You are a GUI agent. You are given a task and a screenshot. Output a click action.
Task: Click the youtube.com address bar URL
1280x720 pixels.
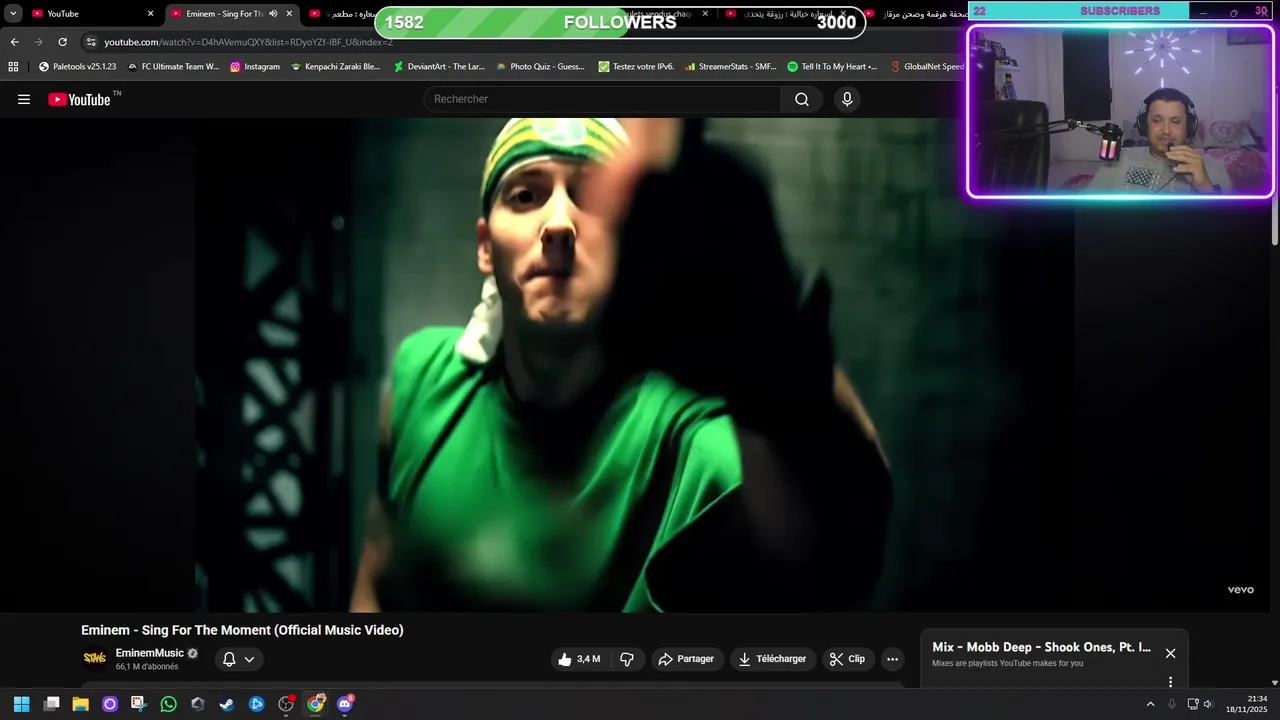tap(248, 42)
